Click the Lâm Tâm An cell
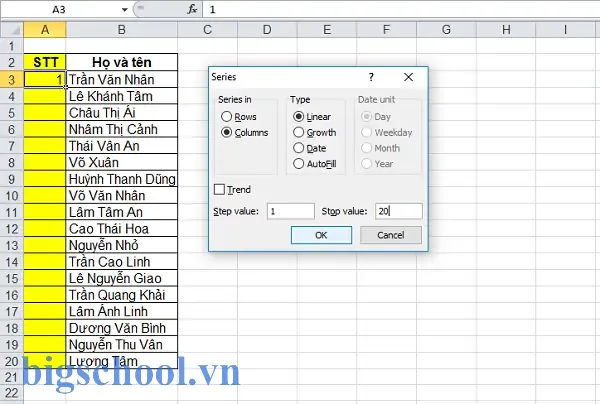Screen dimensions: 600x404 122,212
